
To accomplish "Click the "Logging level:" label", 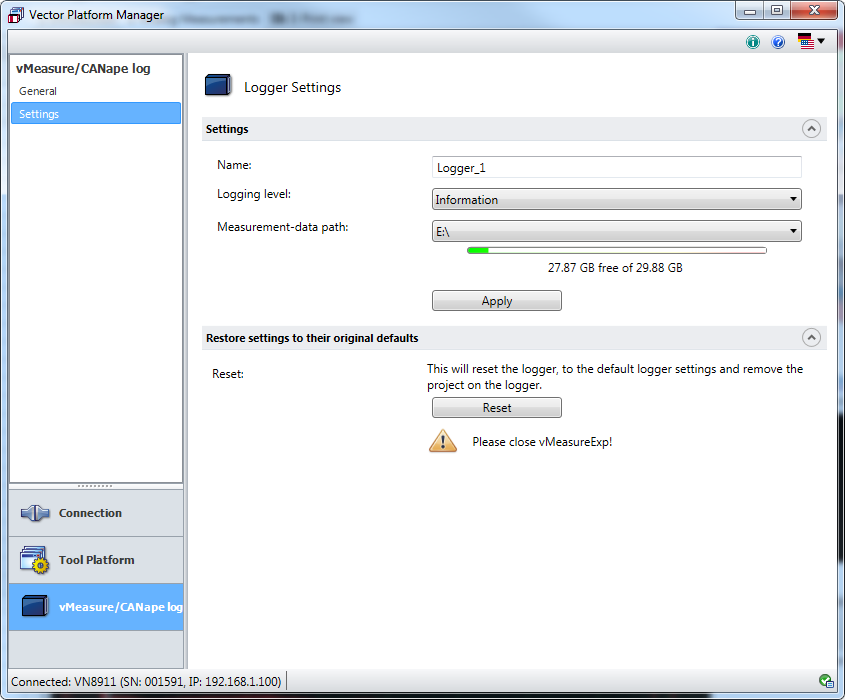I will (x=254, y=194).
